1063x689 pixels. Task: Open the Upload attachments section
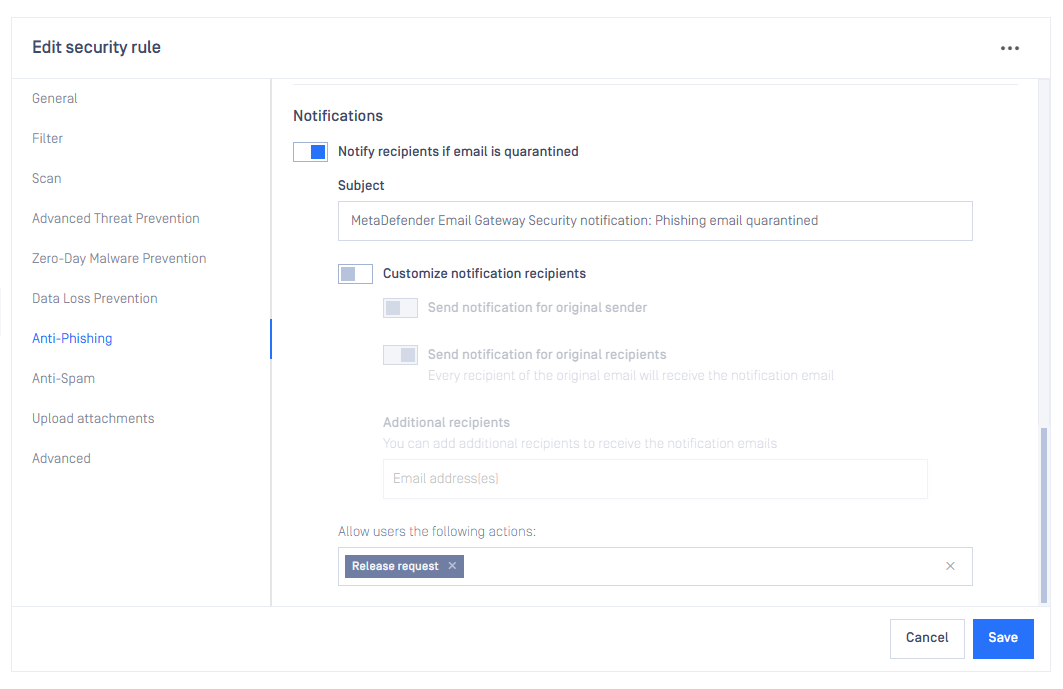click(94, 418)
